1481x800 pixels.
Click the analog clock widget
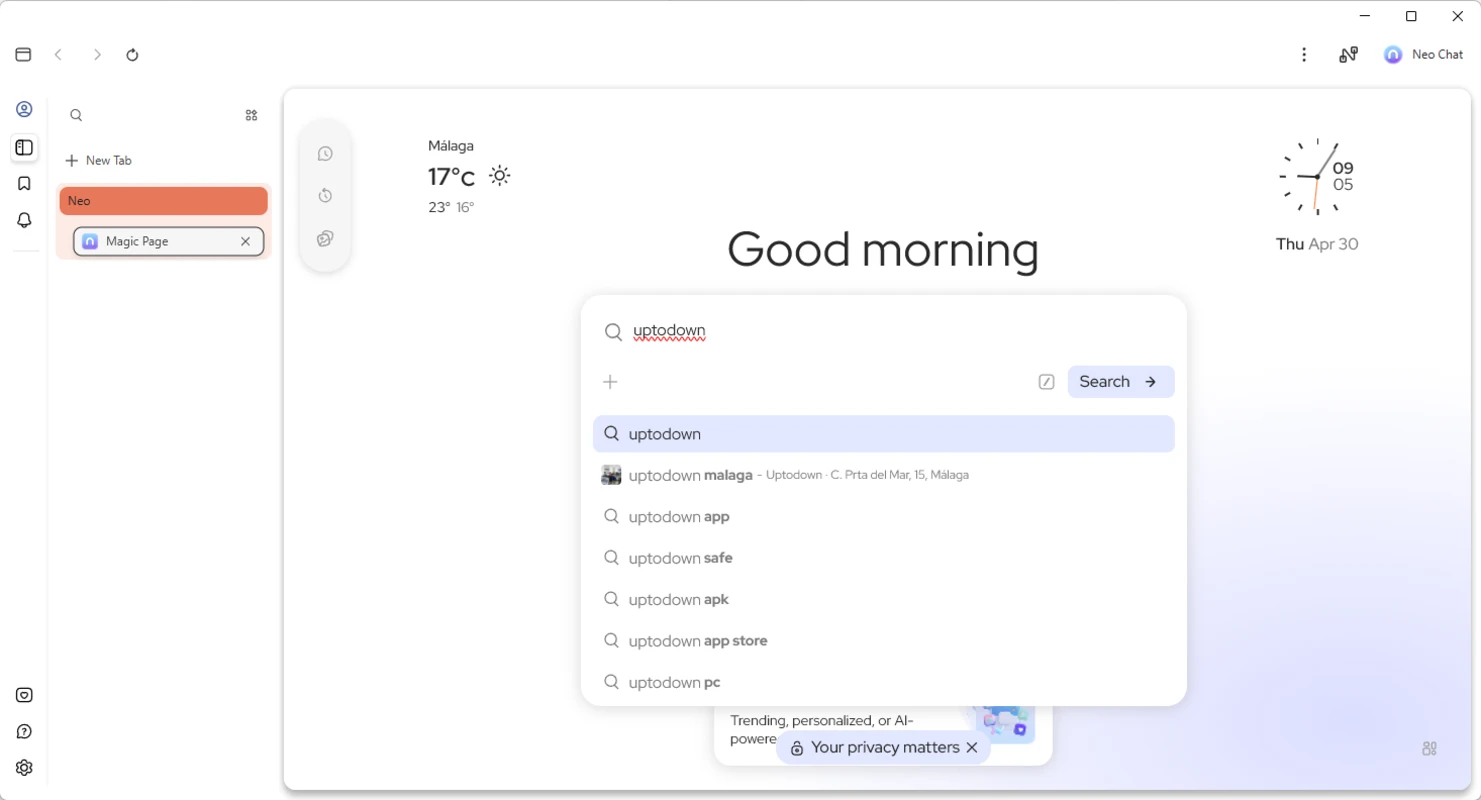click(1316, 177)
